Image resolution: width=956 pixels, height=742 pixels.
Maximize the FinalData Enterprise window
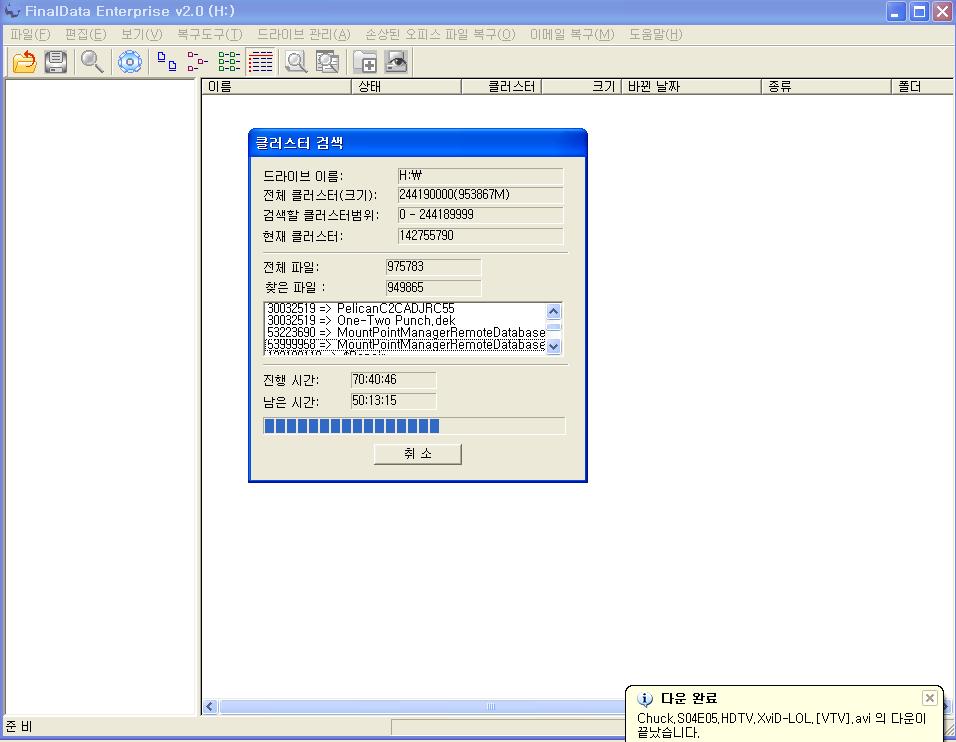click(x=919, y=12)
